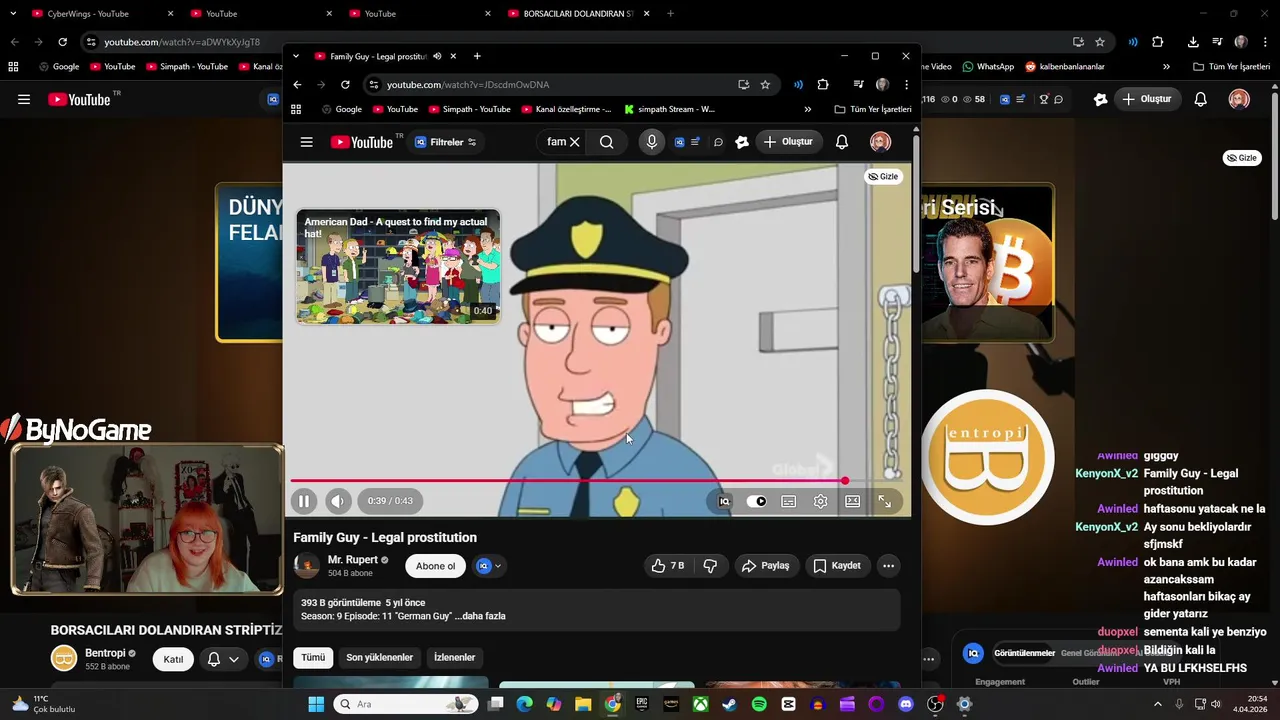Hide the American Dad suggestion card via Gizle

[x=883, y=176]
